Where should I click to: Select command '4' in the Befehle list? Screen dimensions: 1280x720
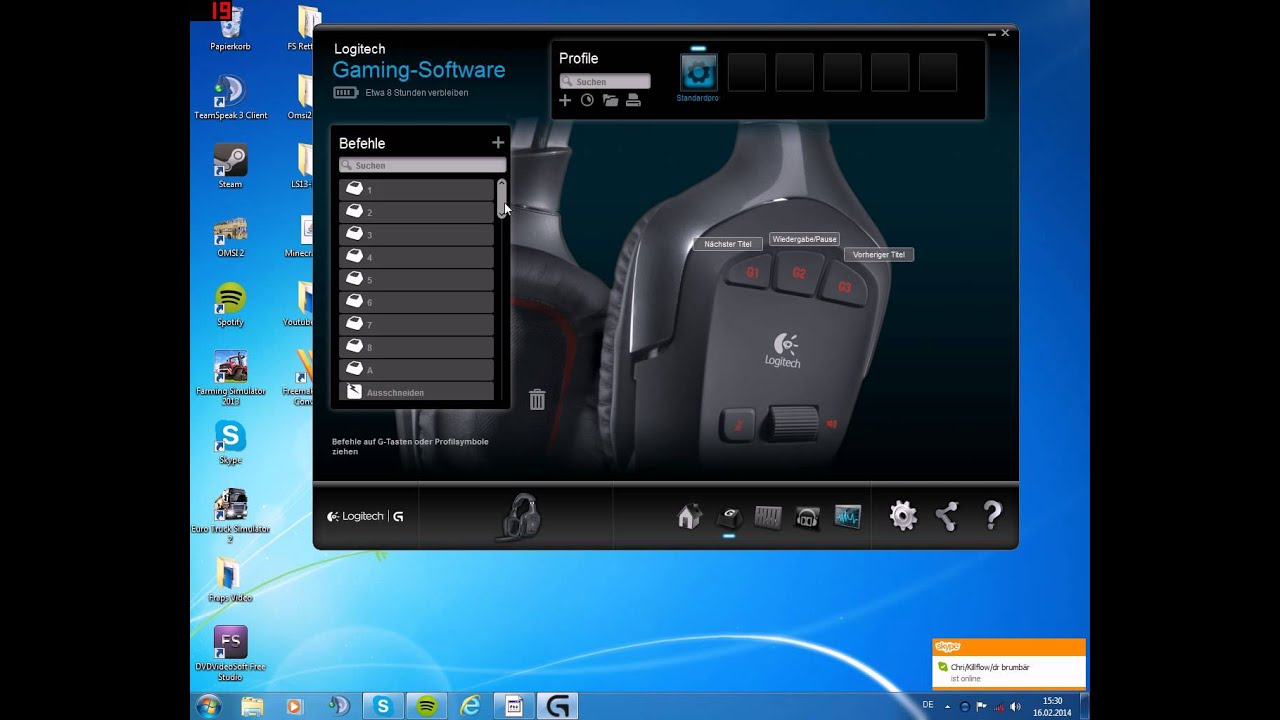point(416,256)
